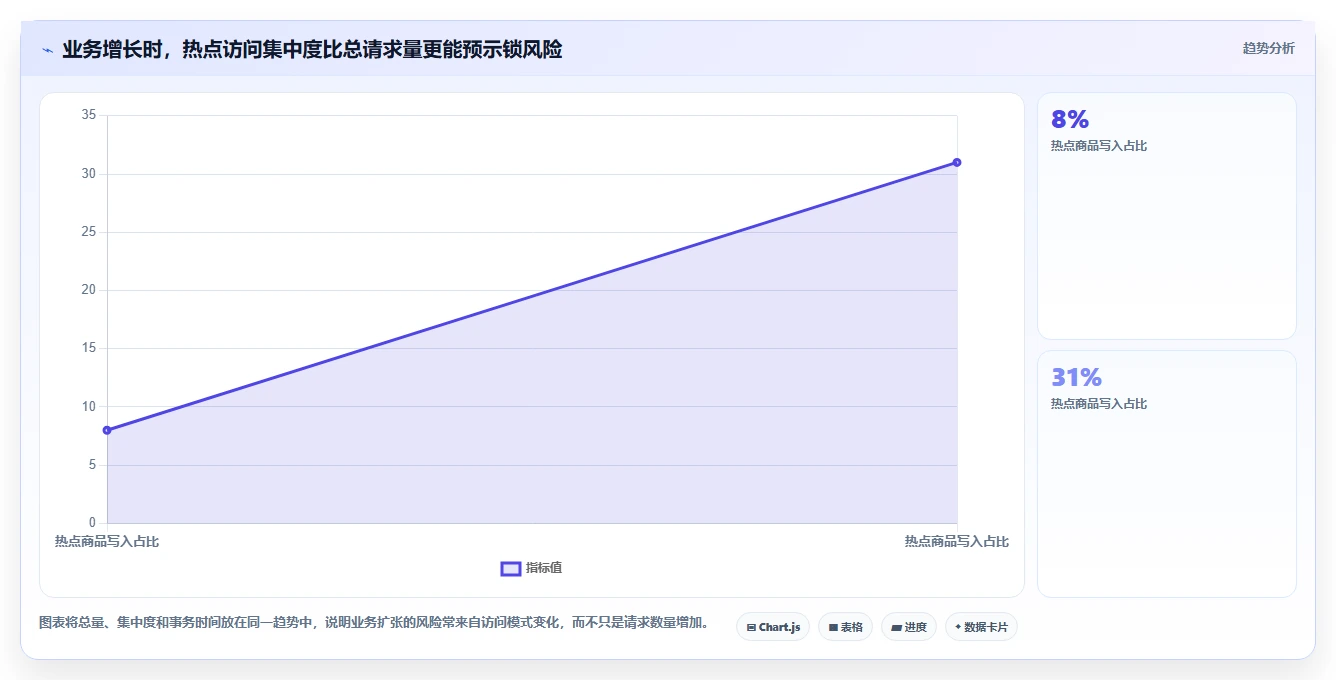Click the title 业务增长时，热点访问集中度比总请求量更能预示锁风险
Image resolution: width=1336 pixels, height=680 pixels.
pyautogui.click(x=312, y=50)
